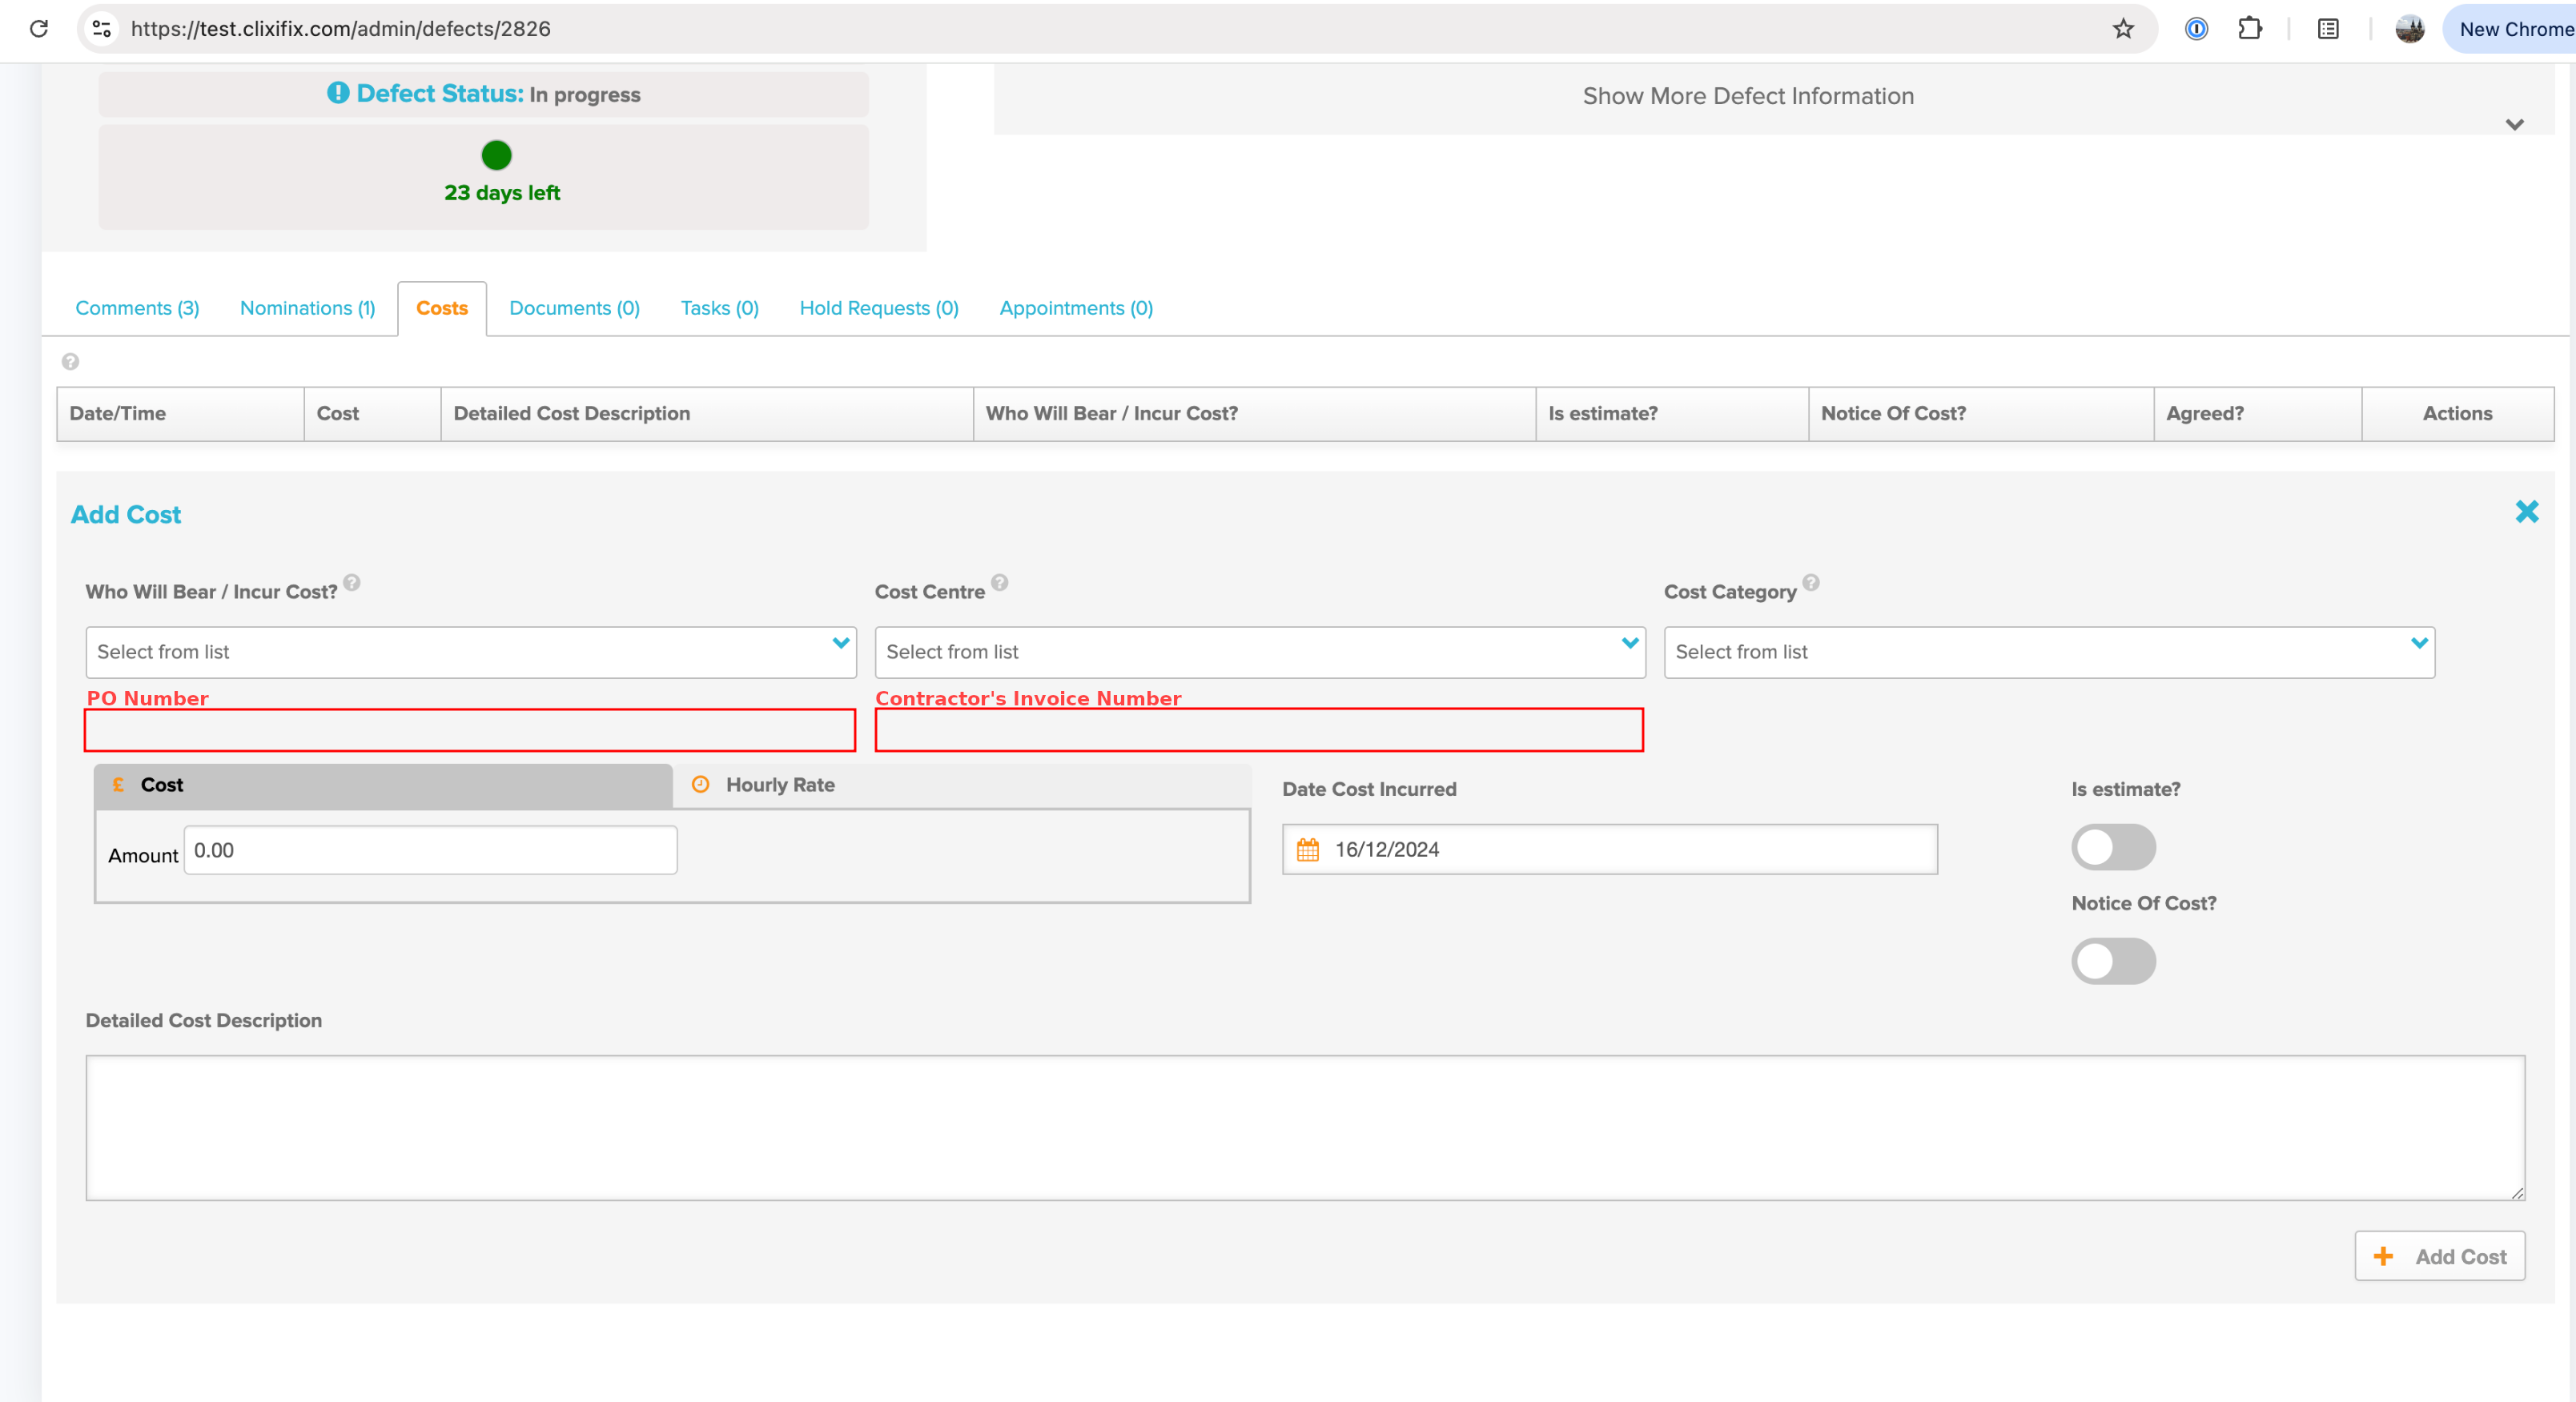Click the calendar icon in Date Cost Incurred
The width and height of the screenshot is (2576, 1402).
point(1307,849)
